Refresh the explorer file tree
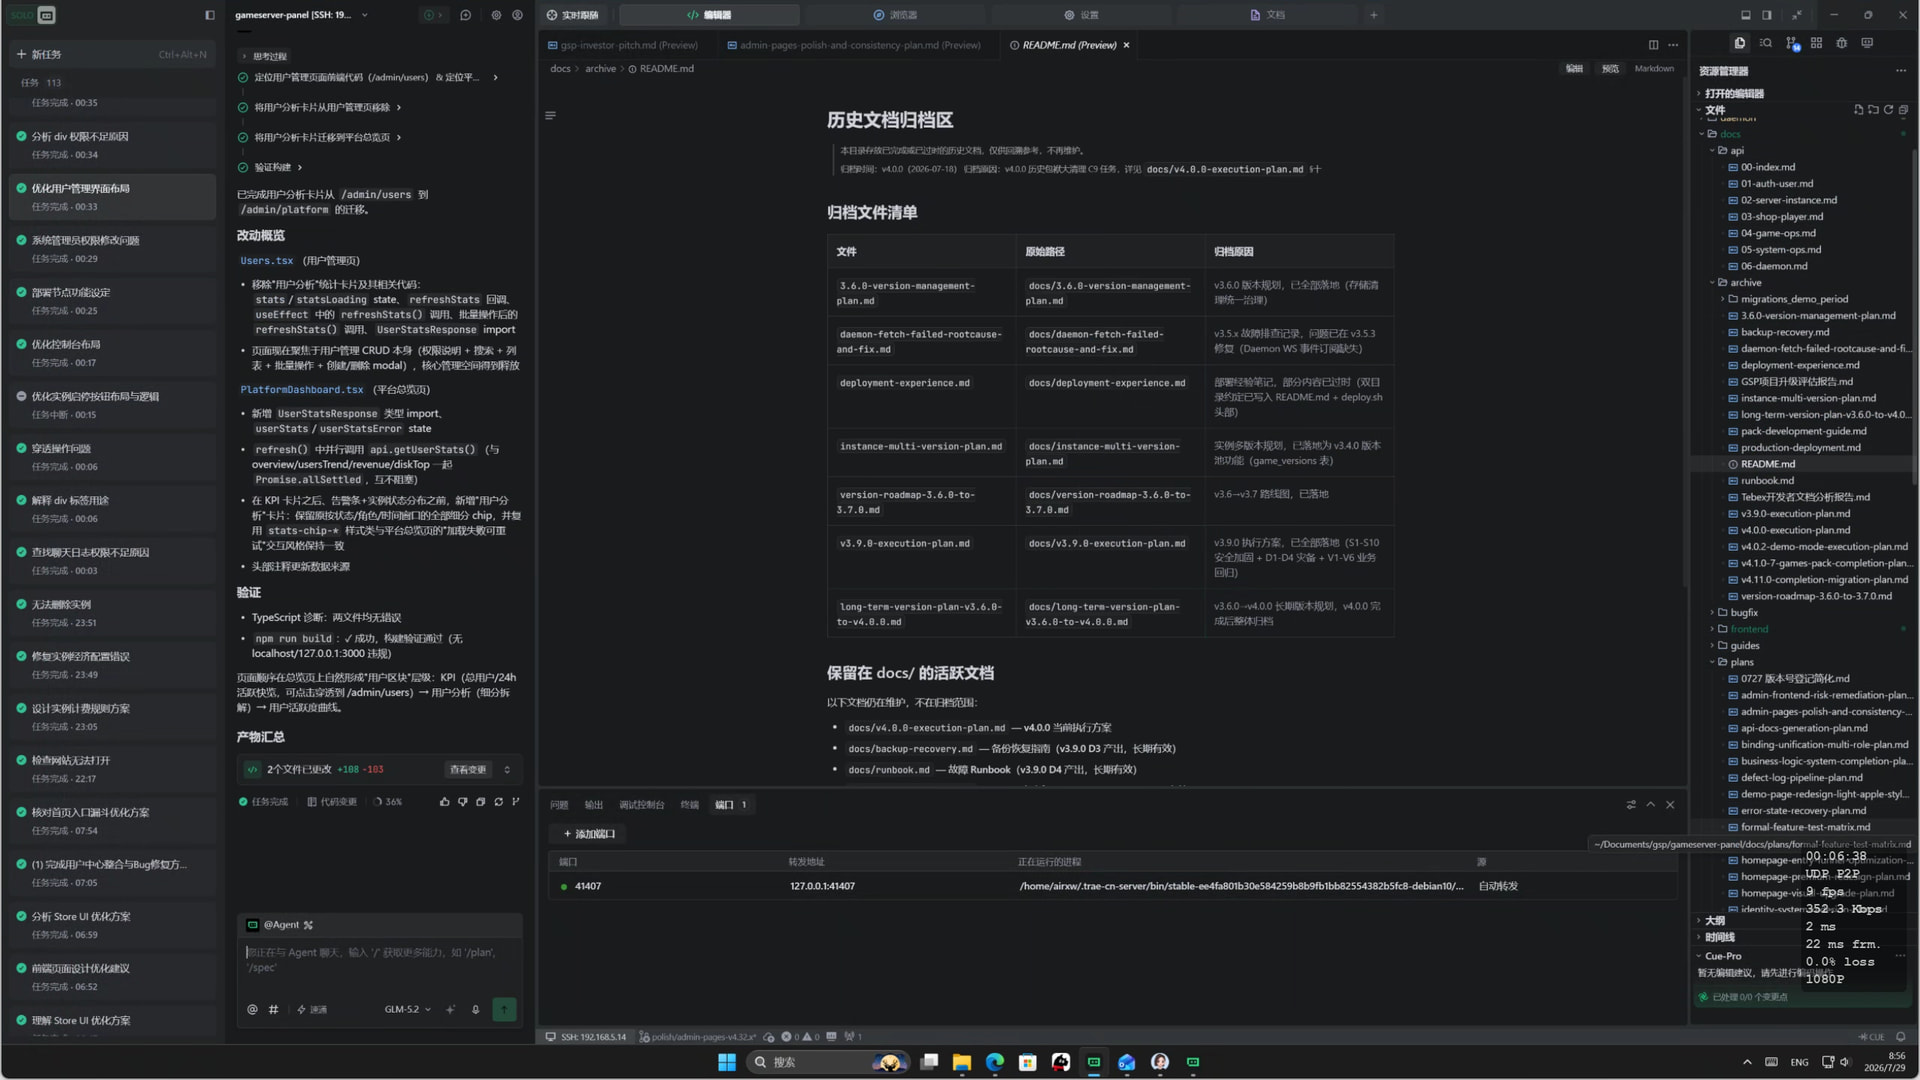Image resolution: width=1920 pixels, height=1080 pixels. click(x=1888, y=110)
